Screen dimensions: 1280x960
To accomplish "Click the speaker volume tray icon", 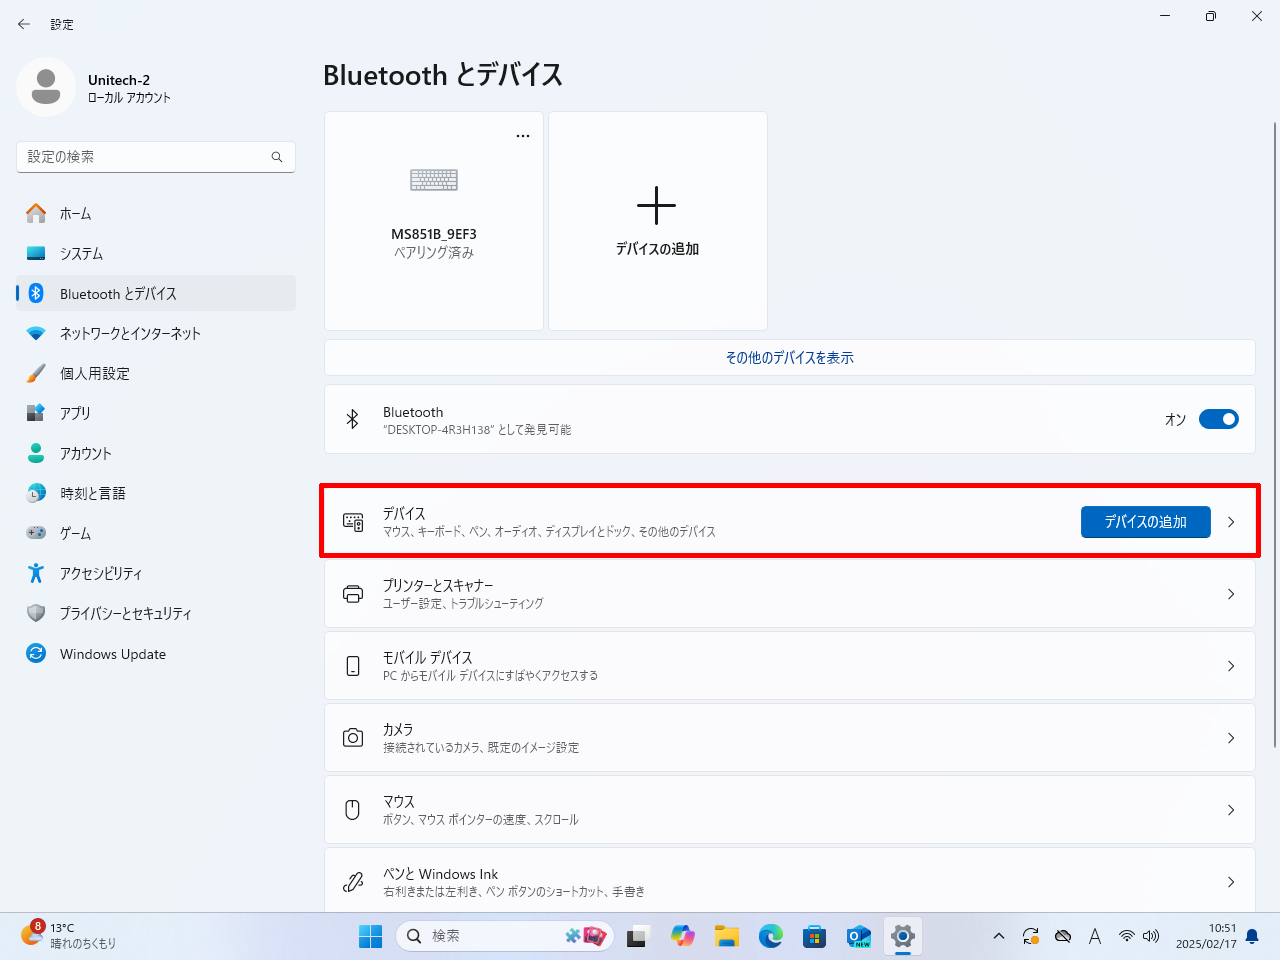I will (x=1151, y=936).
